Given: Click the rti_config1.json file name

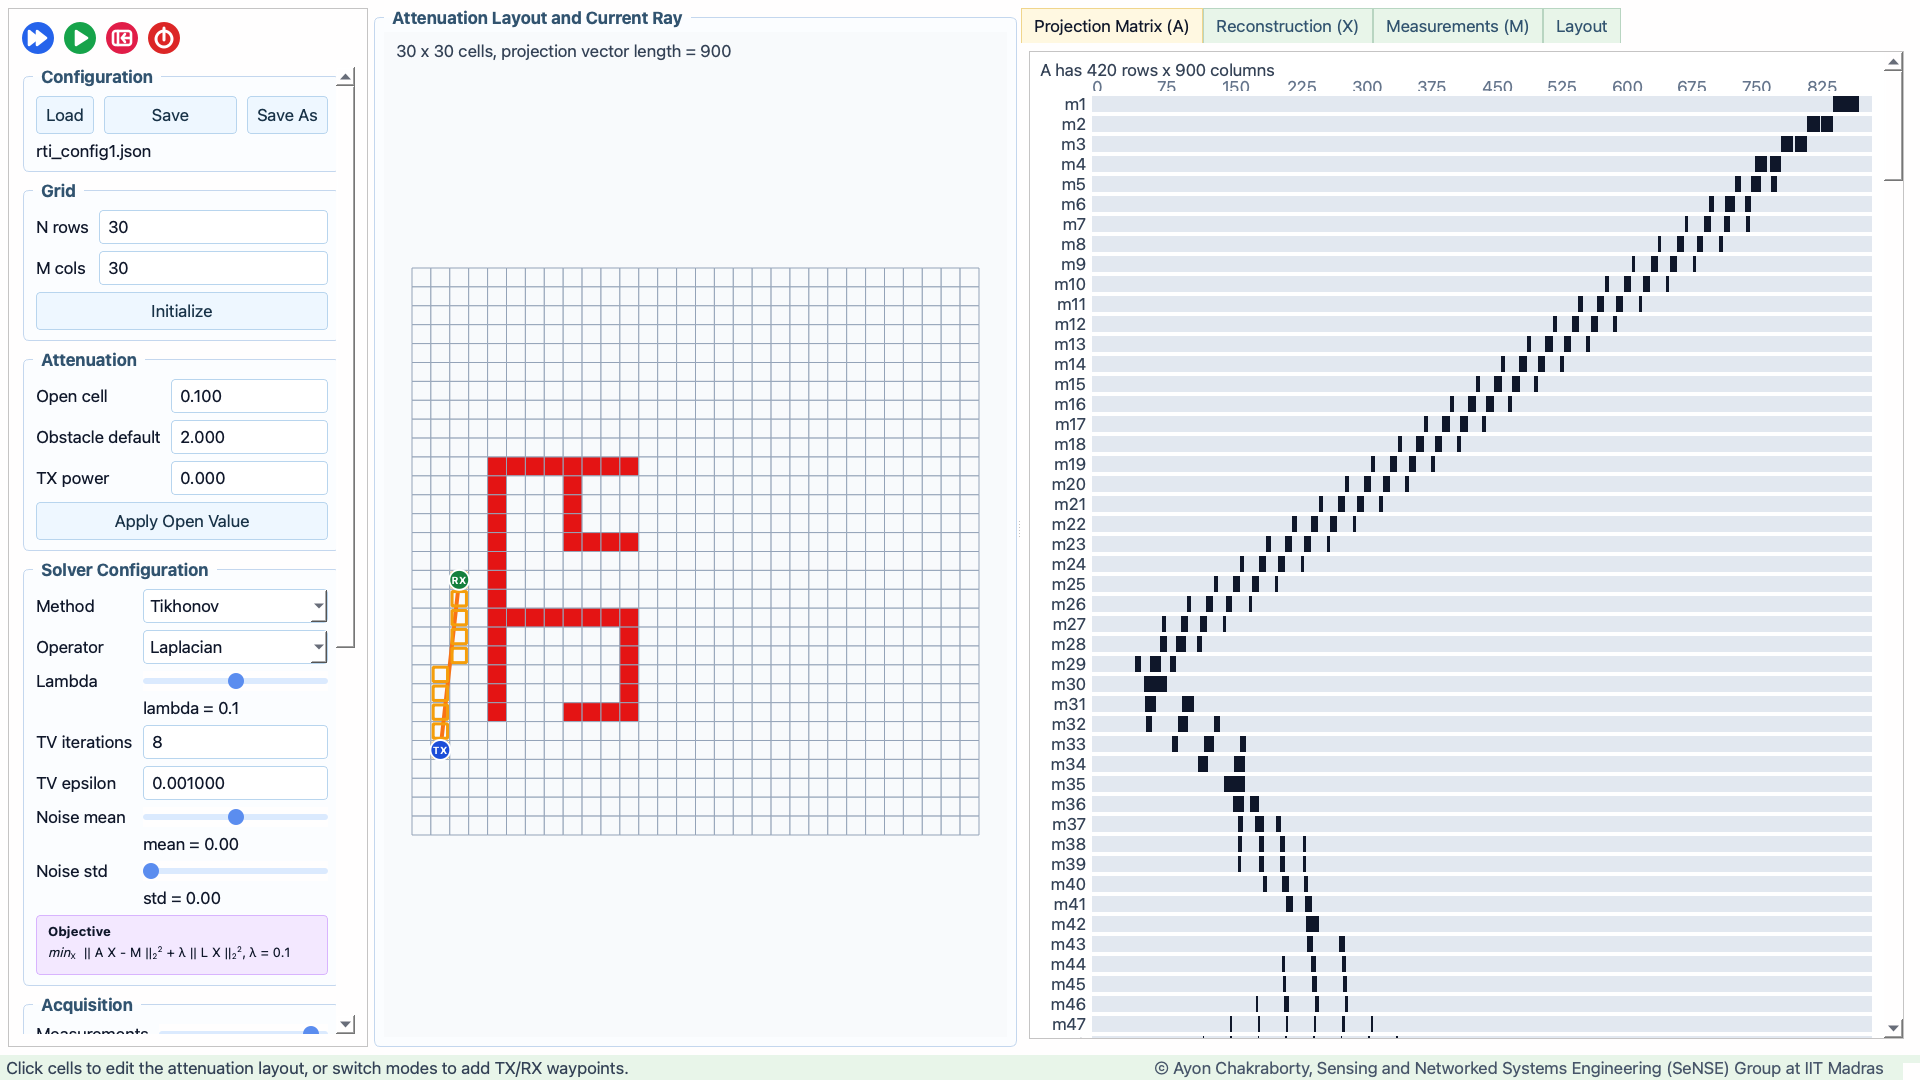Looking at the screenshot, I should tap(94, 151).
